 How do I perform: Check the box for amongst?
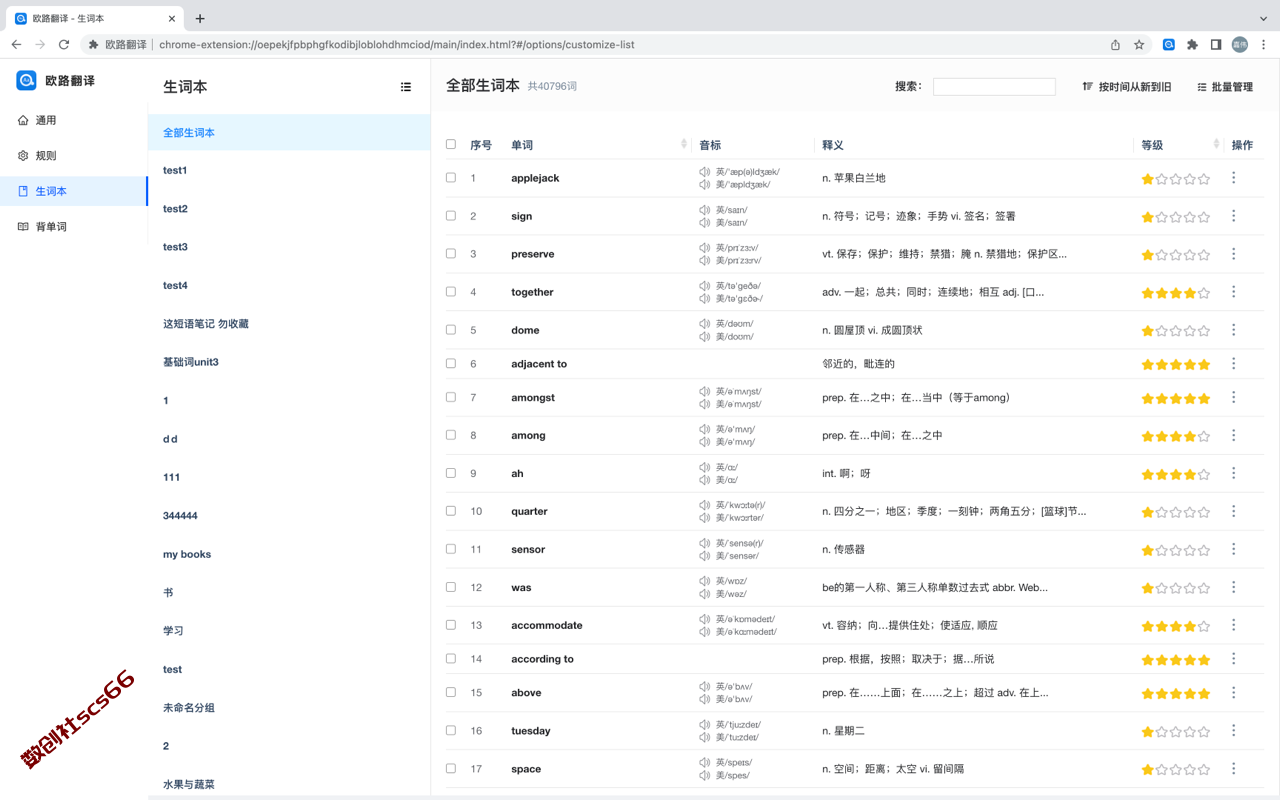tap(451, 397)
